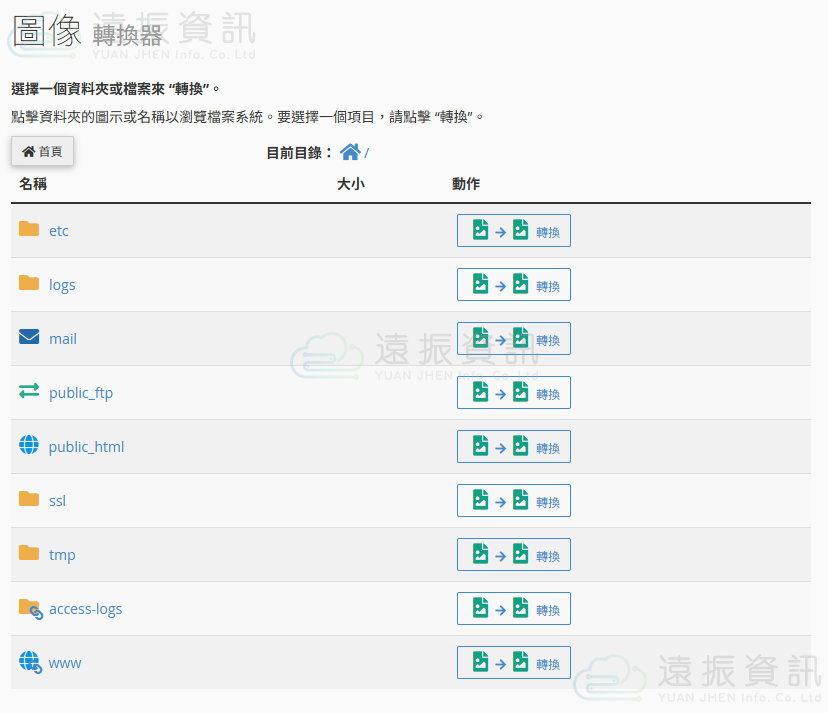Screen dimensions: 828x713
Task: Click the 轉換 button for access-logs
Action: [x=513, y=609]
